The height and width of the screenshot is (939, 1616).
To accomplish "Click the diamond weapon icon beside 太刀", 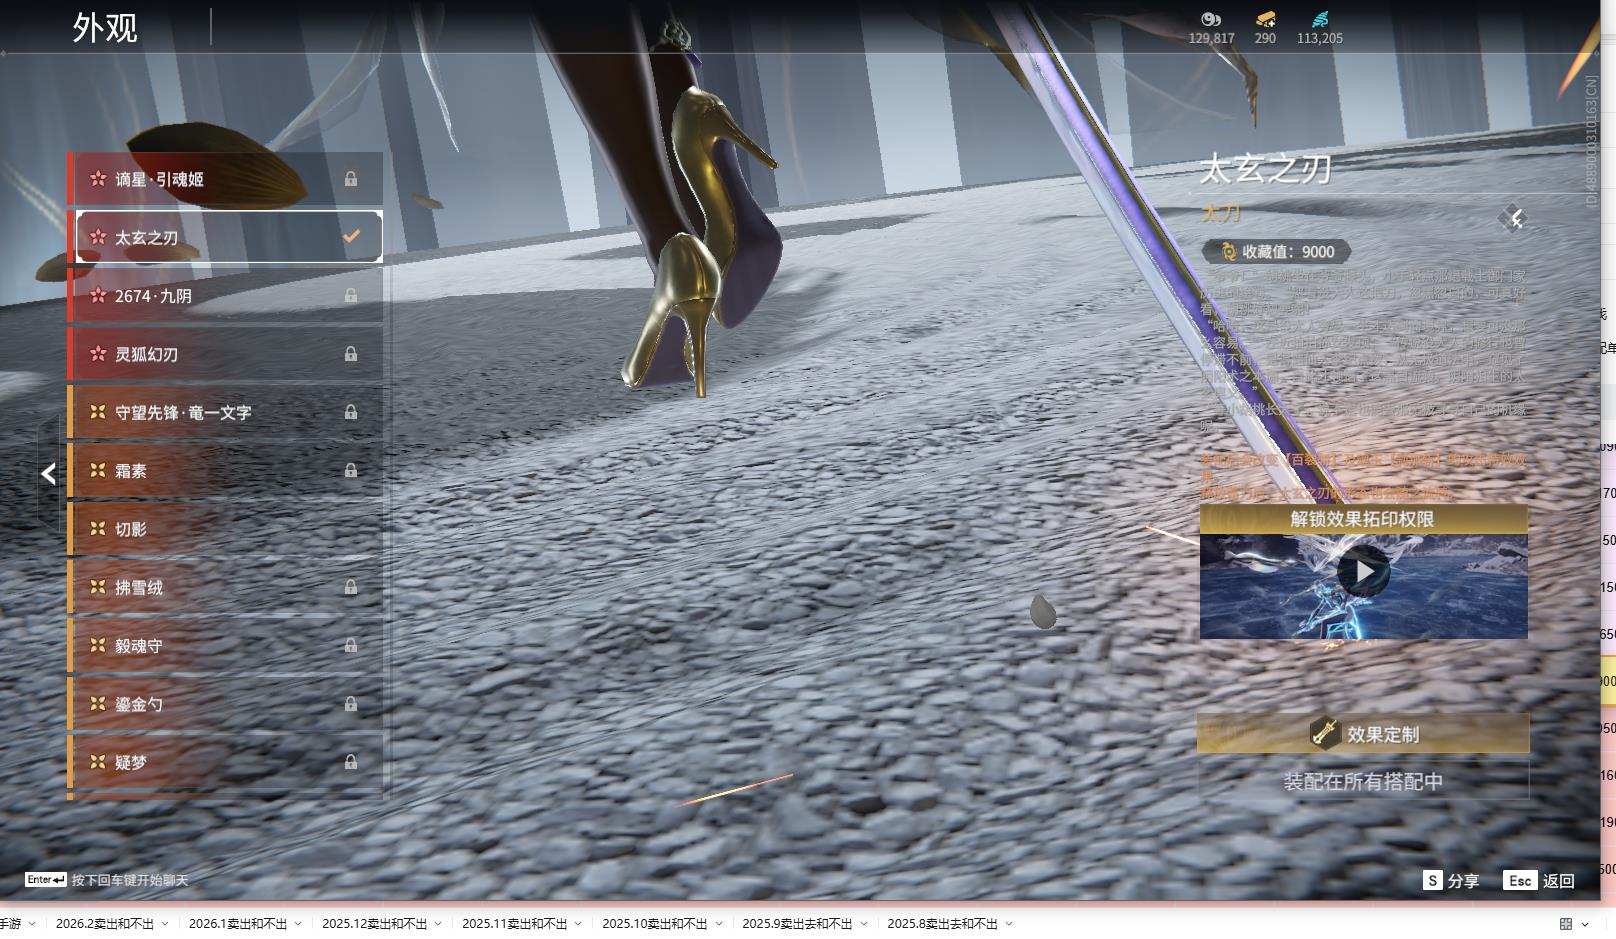I will pyautogui.click(x=1515, y=219).
